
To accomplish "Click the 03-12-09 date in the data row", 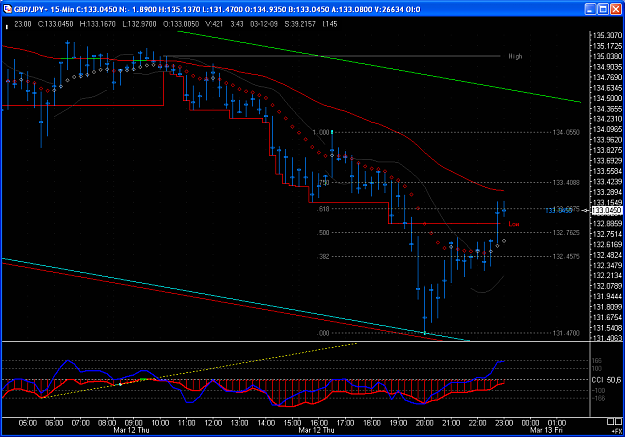I will [x=264, y=24].
